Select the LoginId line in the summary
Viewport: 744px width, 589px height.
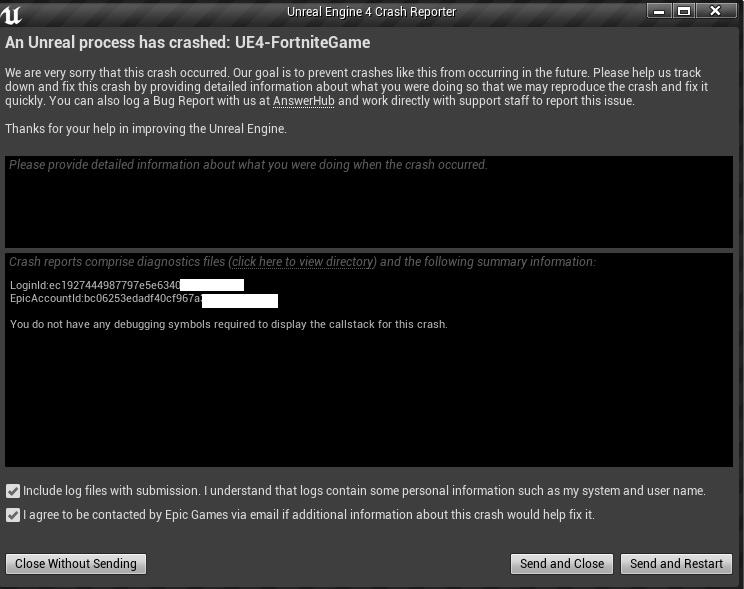[x=127, y=285]
